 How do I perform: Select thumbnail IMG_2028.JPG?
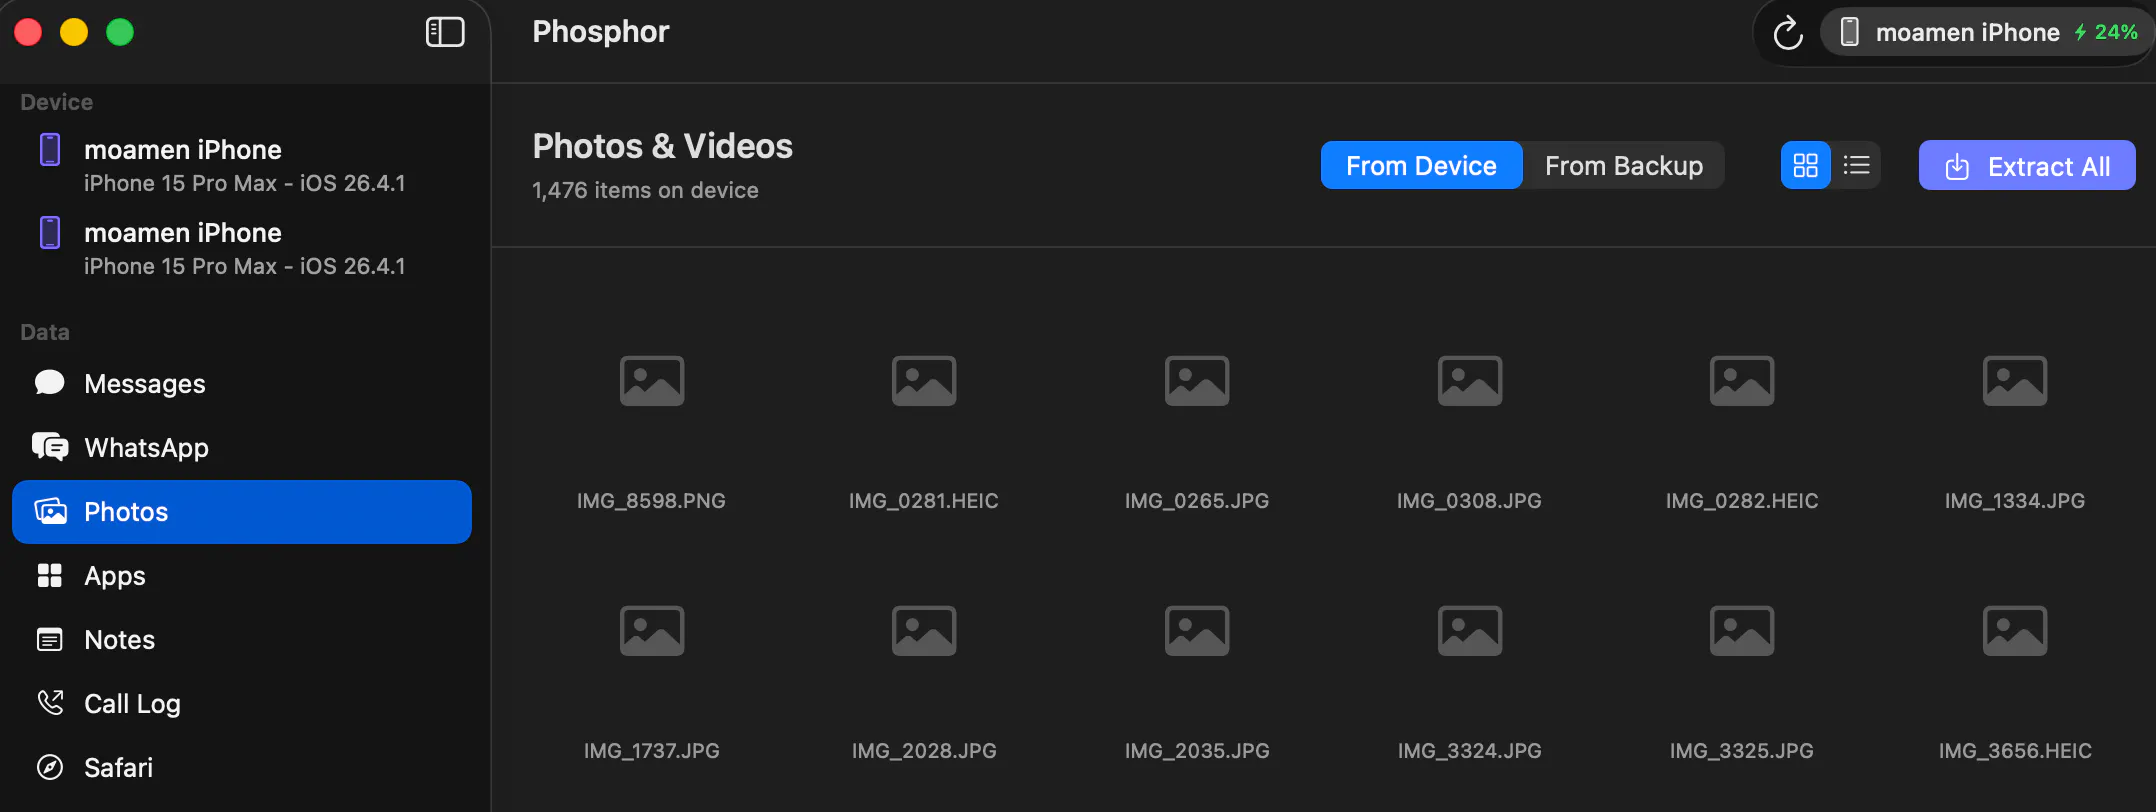(x=924, y=631)
